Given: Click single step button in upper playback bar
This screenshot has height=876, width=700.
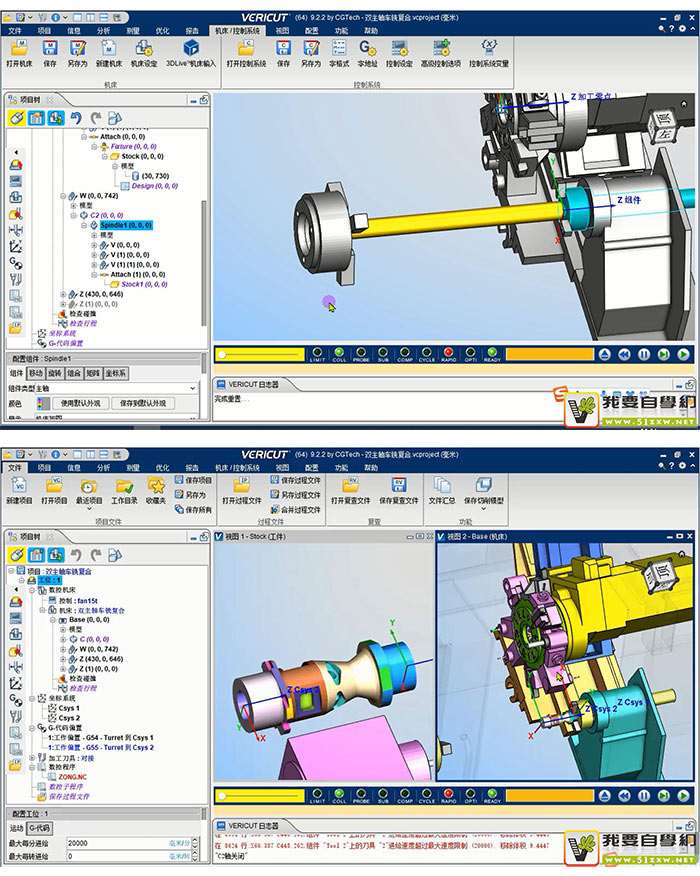Looking at the screenshot, I should [x=663, y=354].
